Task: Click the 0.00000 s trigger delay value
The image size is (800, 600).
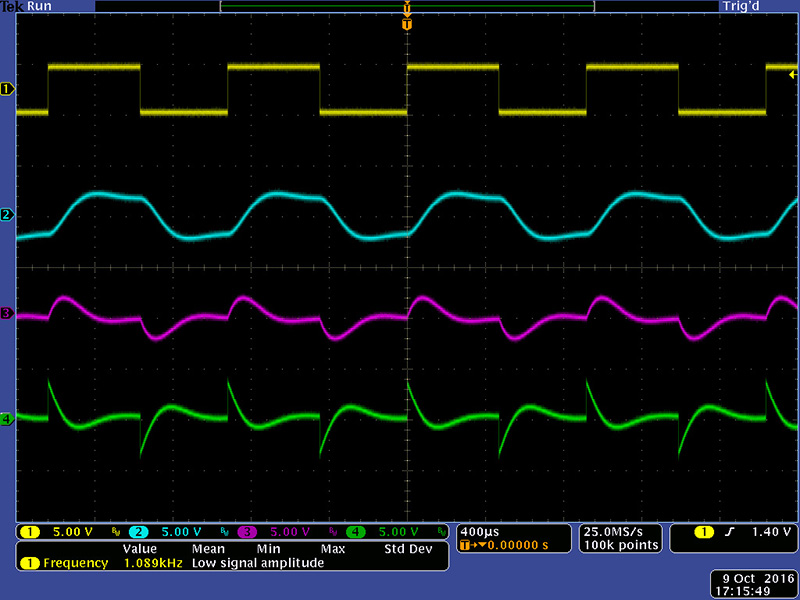Action: point(518,545)
